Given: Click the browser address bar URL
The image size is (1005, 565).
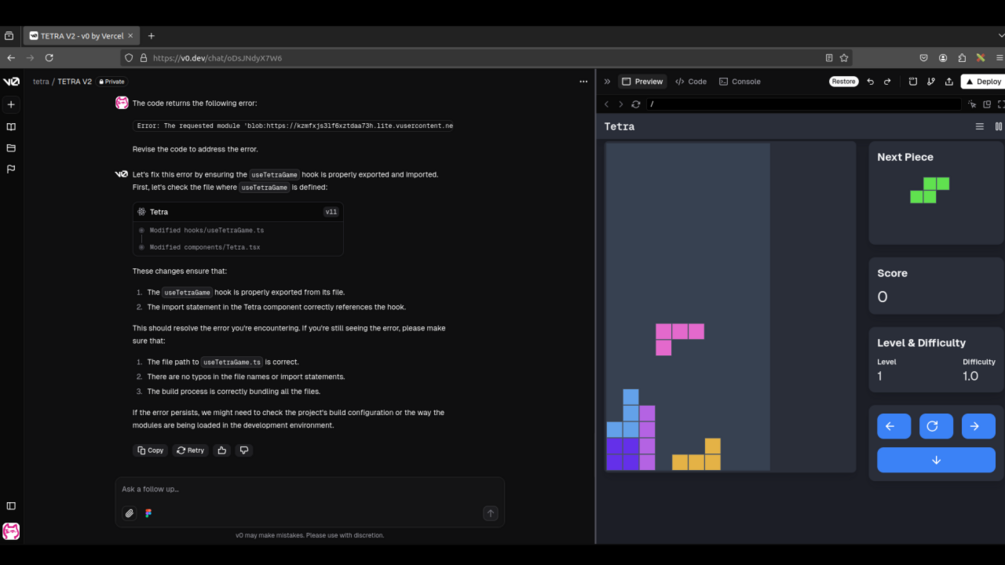Looking at the screenshot, I should (x=217, y=58).
